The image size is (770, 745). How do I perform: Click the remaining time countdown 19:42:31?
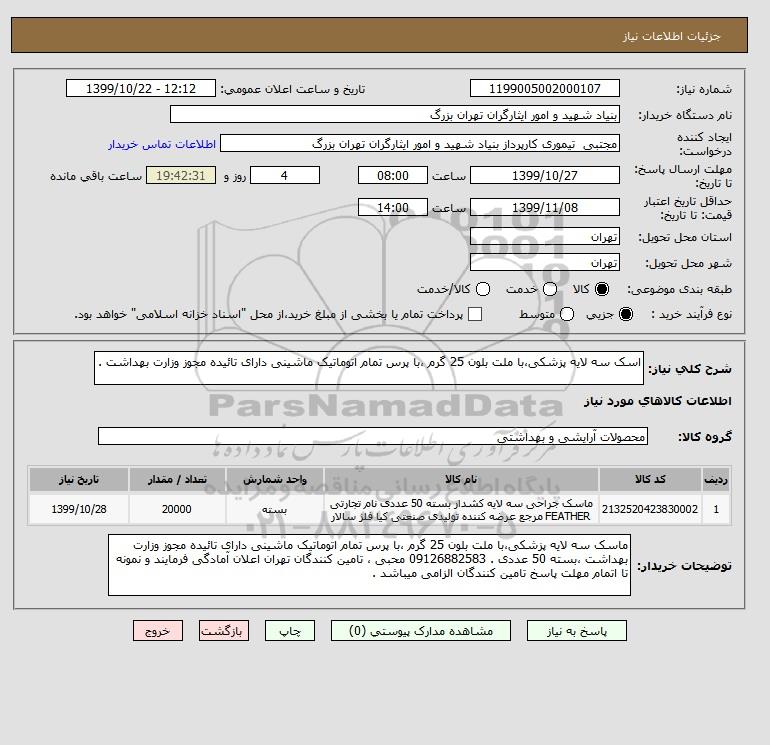coord(181,175)
